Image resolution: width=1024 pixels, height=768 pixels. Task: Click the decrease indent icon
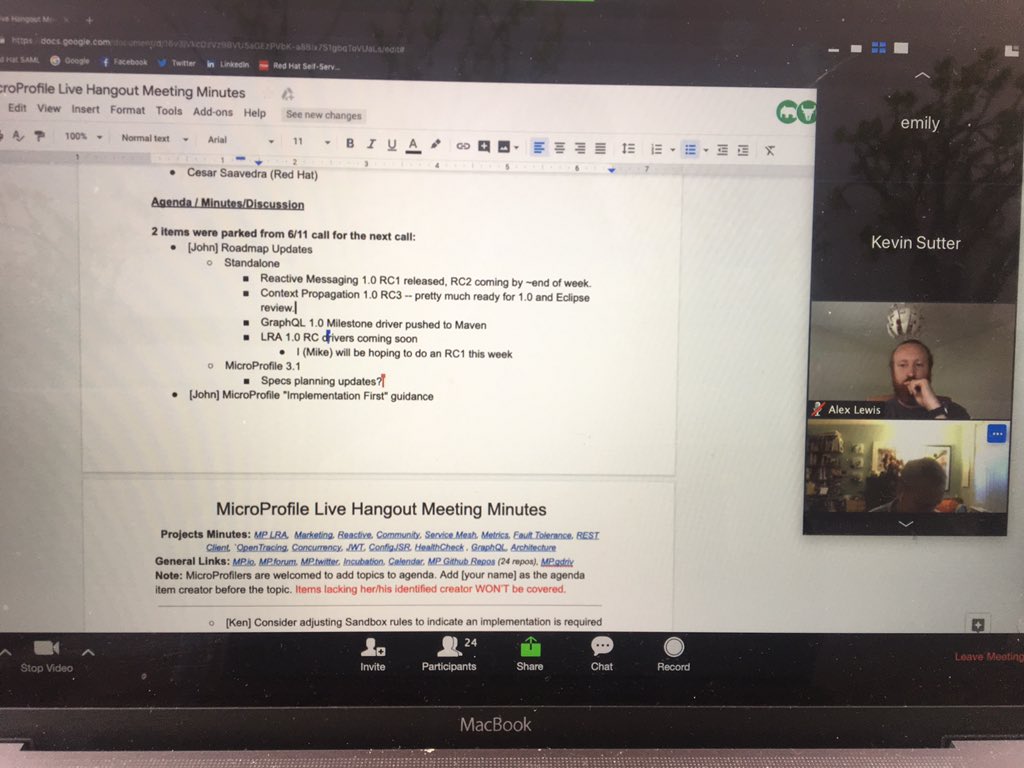tap(722, 150)
